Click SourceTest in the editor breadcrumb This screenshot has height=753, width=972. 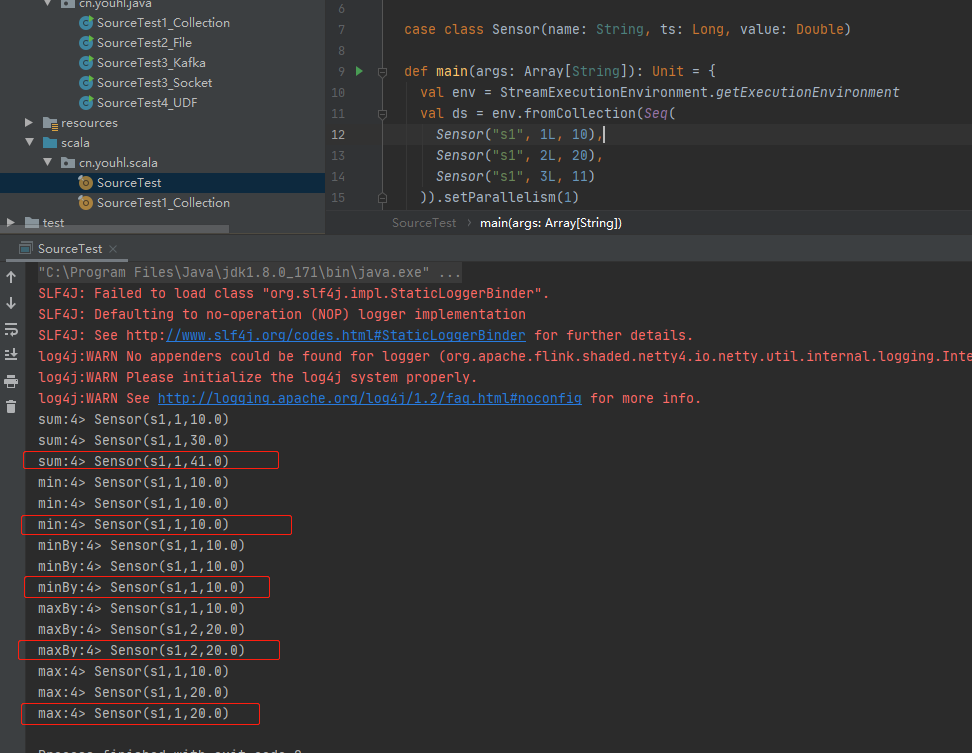(423, 223)
